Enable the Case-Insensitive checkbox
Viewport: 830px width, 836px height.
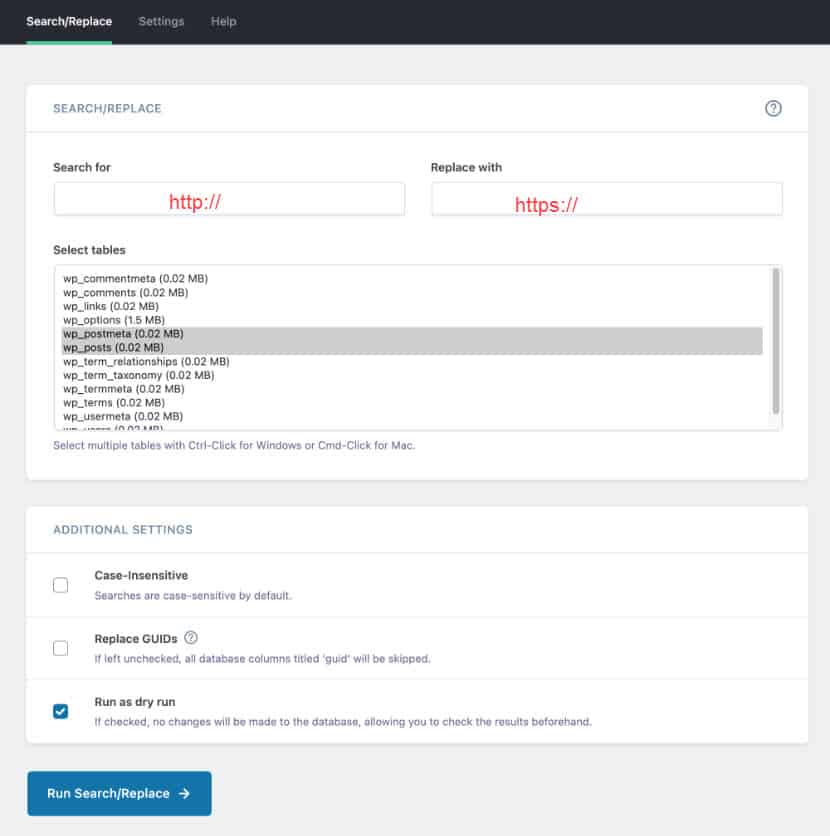[61, 585]
